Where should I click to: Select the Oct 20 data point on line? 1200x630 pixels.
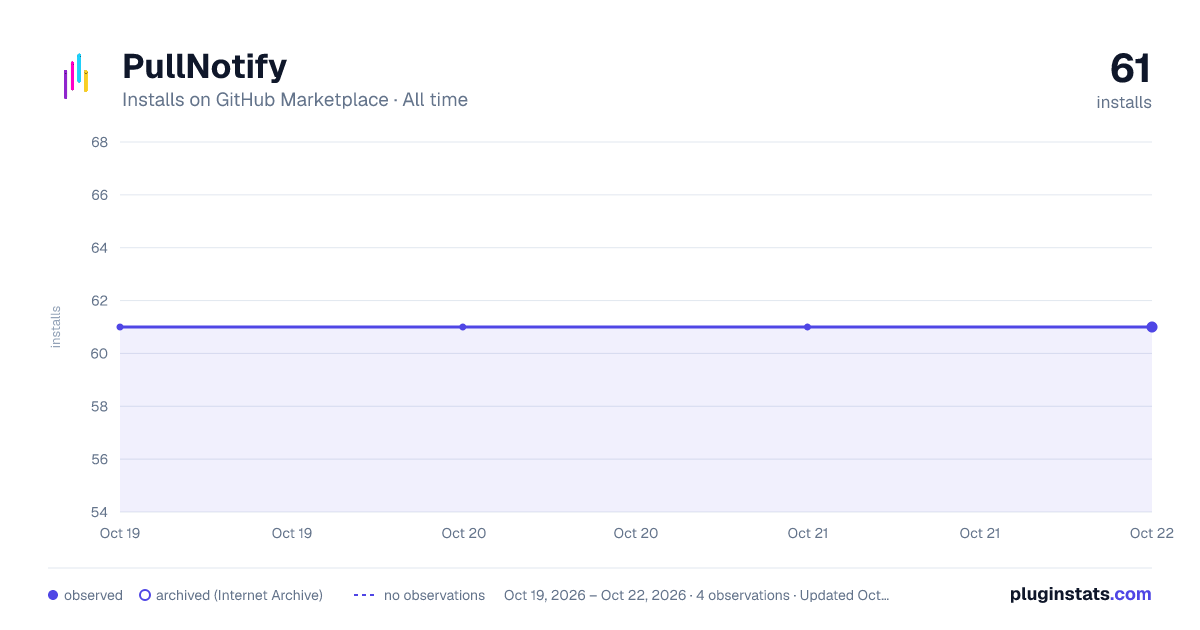[x=463, y=327]
